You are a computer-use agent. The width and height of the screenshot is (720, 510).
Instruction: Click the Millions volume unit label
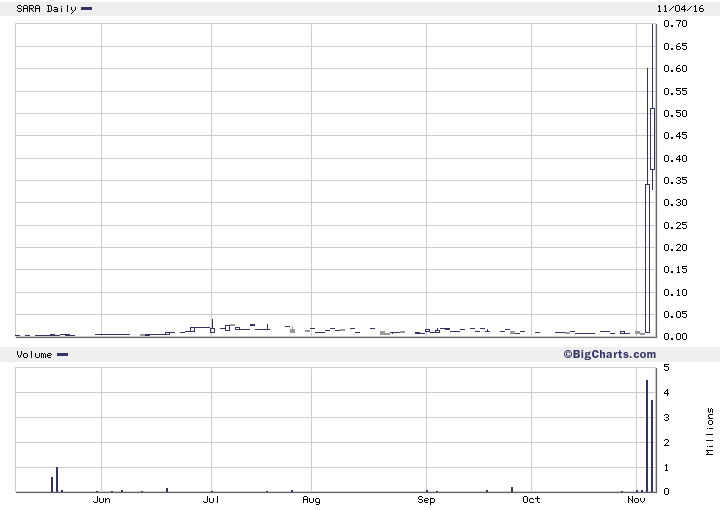click(x=710, y=432)
